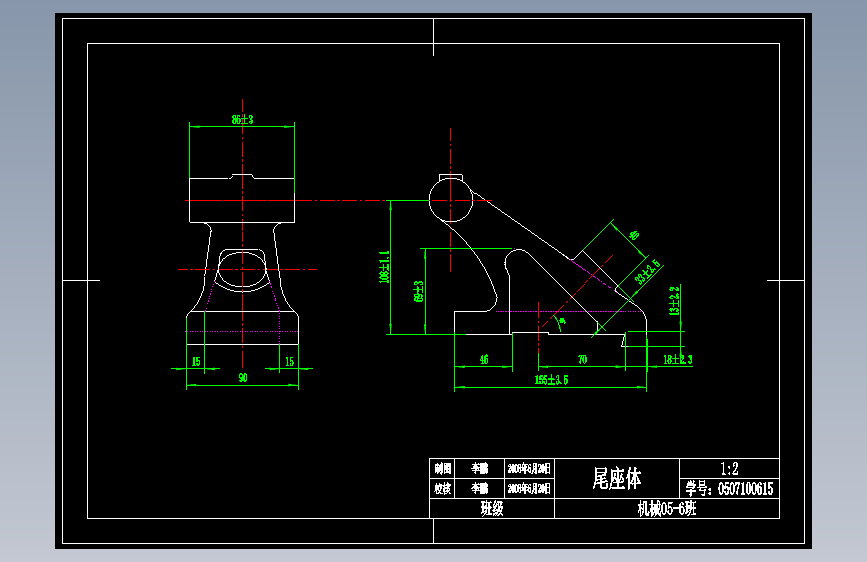Viewport: 867px width, 562px height.
Task: Select the 学号: 0507100615 cell
Action: (729, 489)
